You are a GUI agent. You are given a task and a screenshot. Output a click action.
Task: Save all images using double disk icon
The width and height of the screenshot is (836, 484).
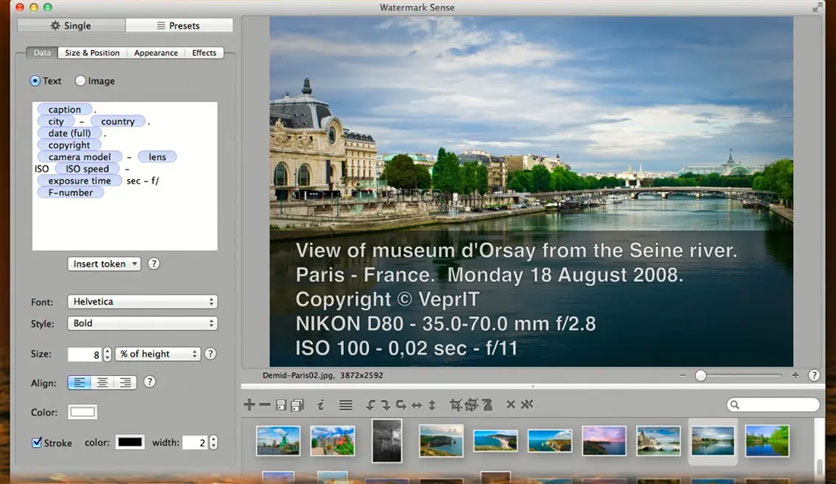tap(298, 405)
